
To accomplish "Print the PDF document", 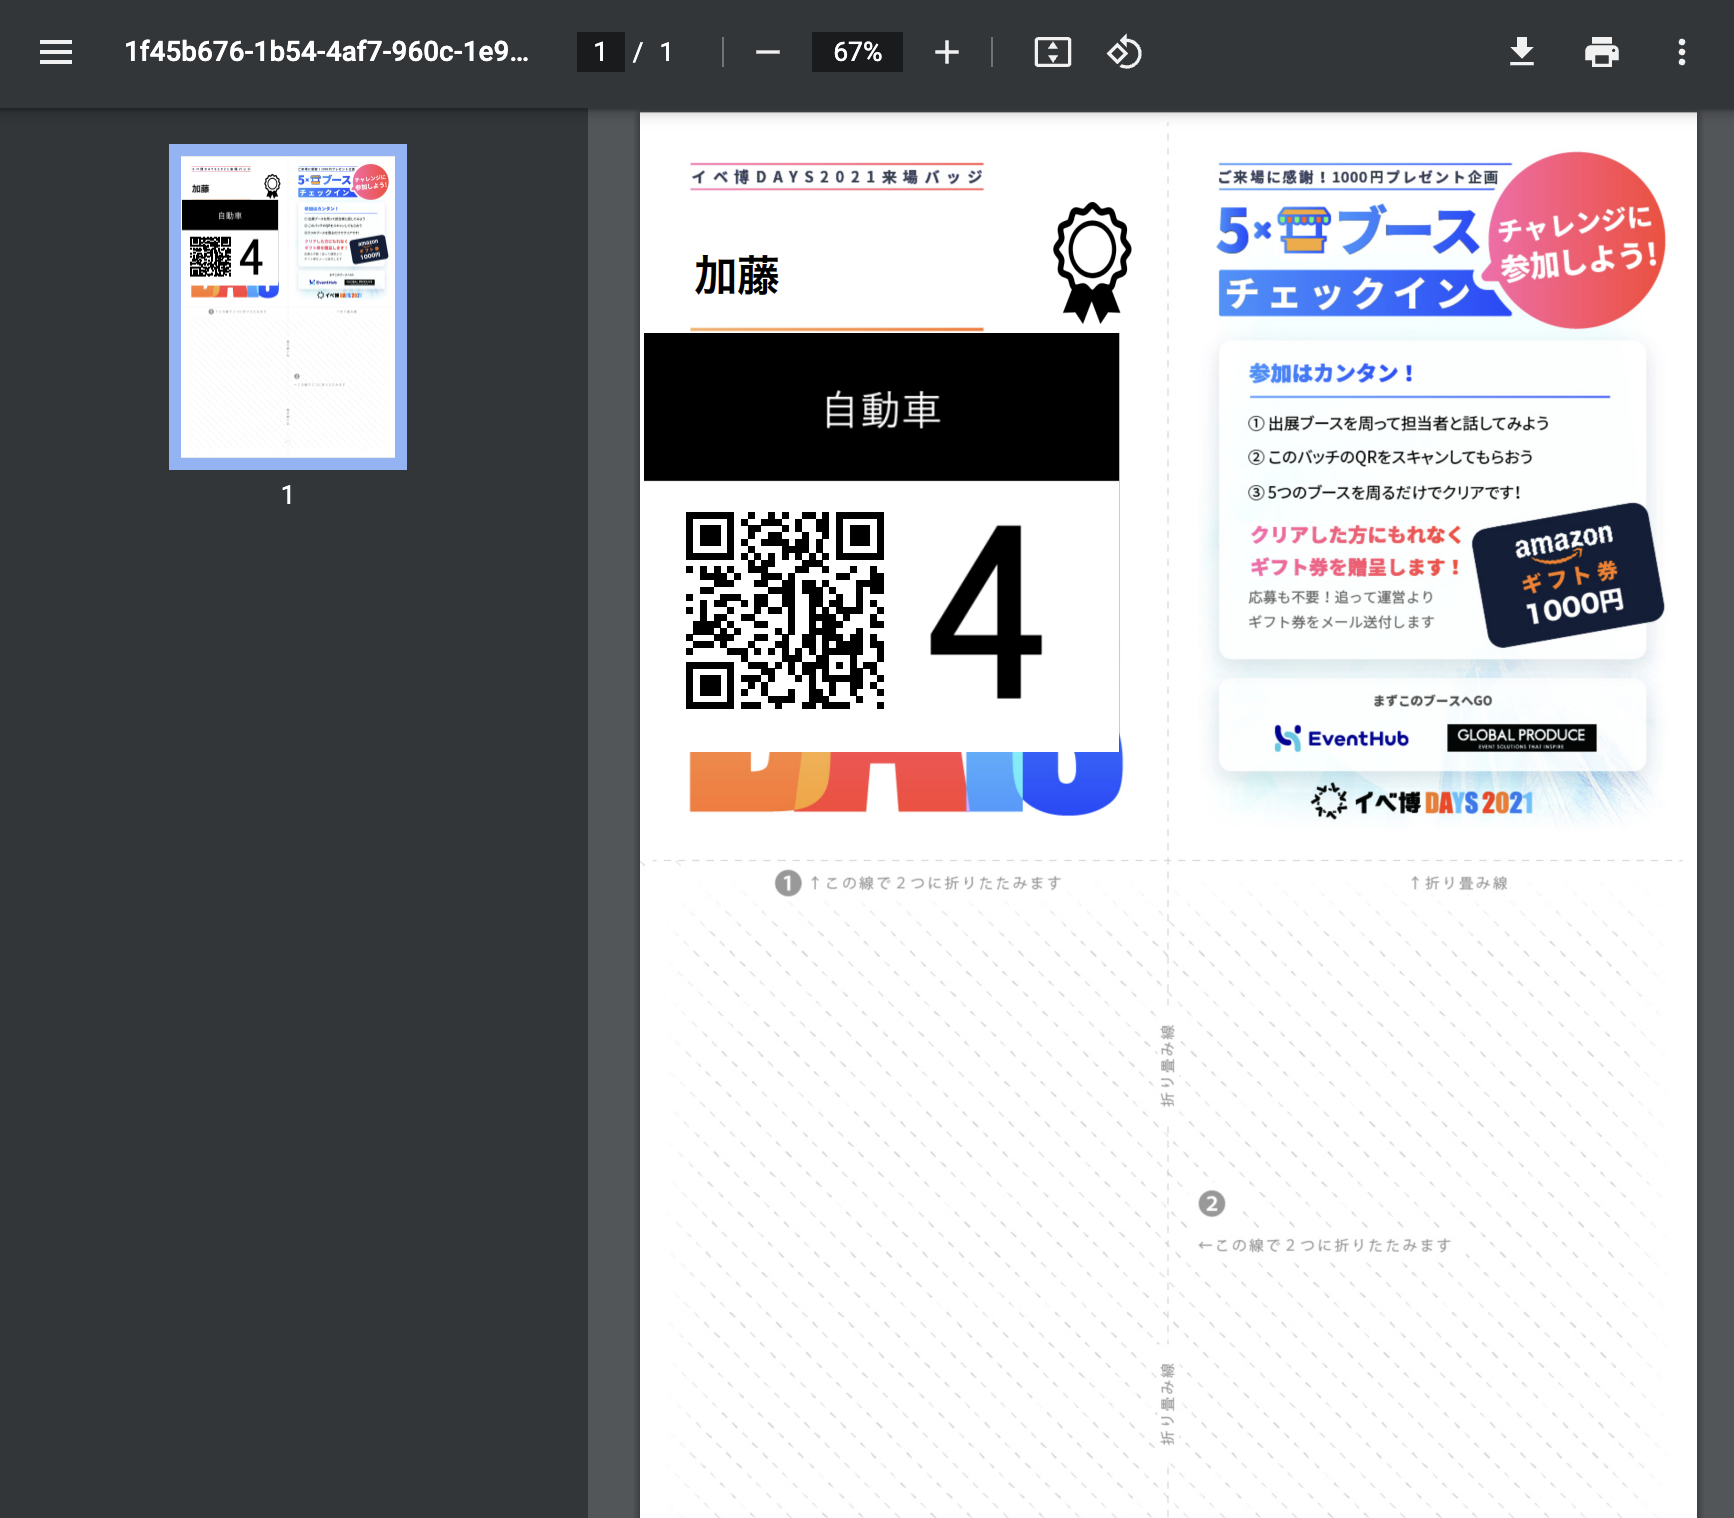I will [x=1601, y=52].
